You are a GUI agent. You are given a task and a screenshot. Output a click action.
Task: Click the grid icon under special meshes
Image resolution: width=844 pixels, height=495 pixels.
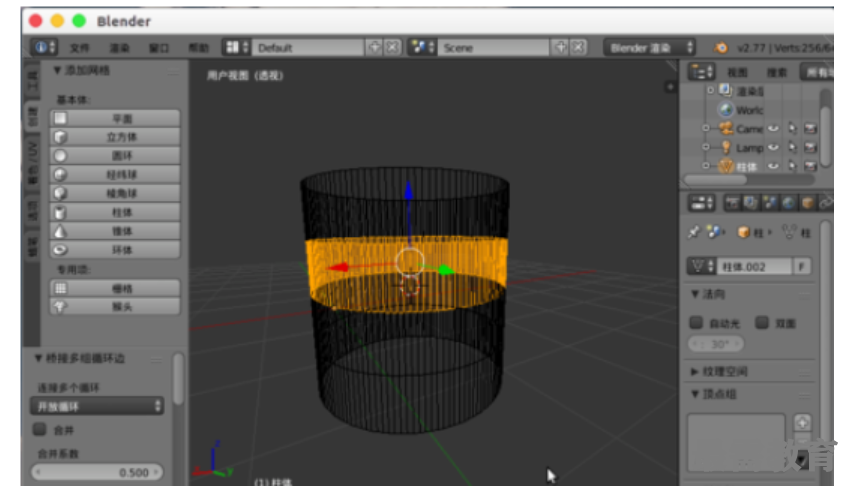point(61,288)
